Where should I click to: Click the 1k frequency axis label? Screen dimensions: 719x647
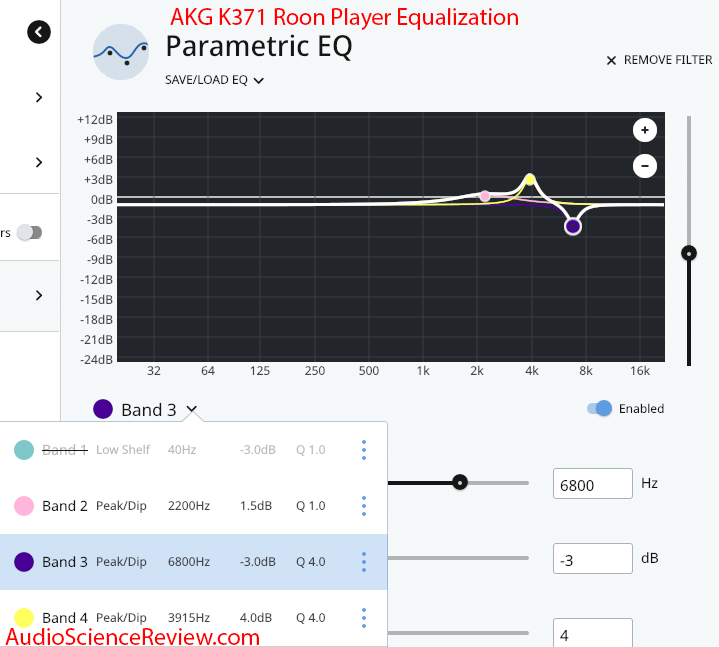(x=423, y=371)
